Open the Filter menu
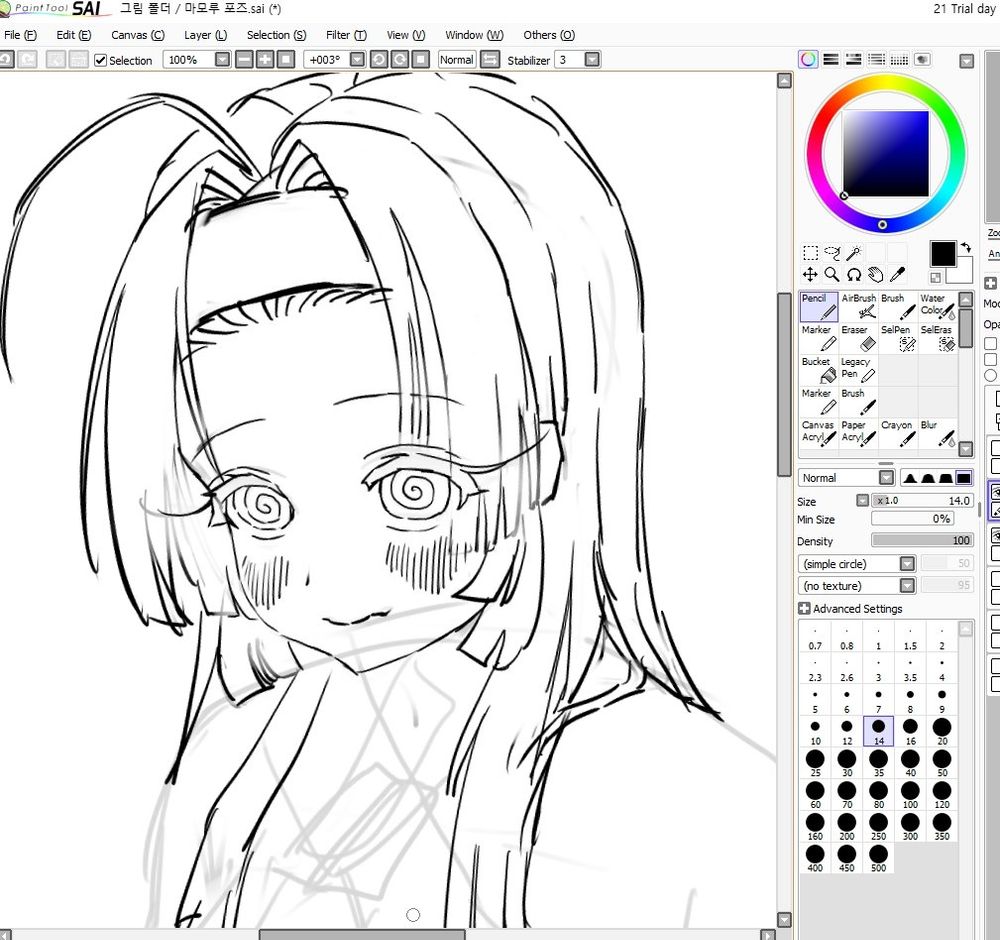 pos(346,35)
